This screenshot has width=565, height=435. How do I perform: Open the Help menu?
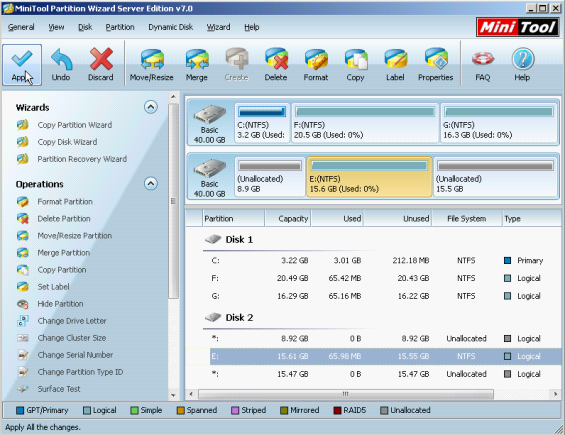click(x=252, y=27)
